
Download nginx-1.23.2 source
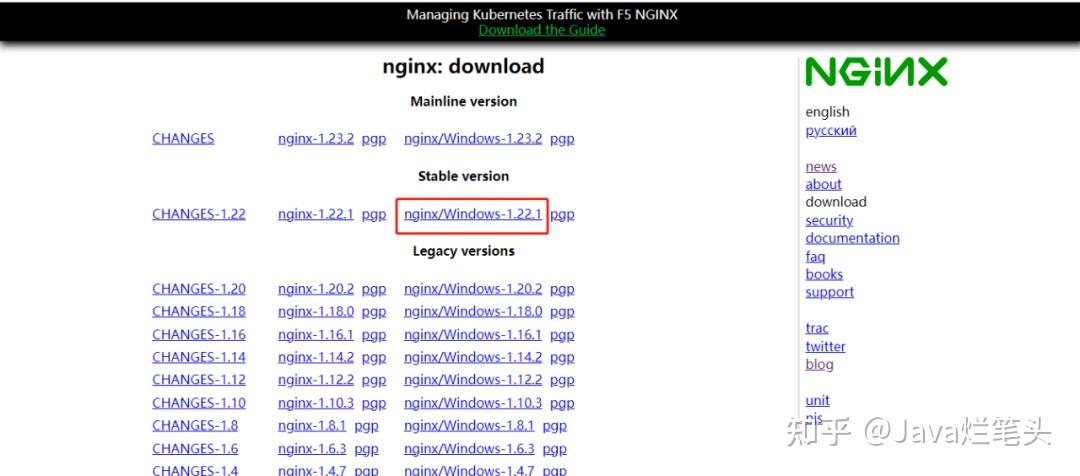316,138
